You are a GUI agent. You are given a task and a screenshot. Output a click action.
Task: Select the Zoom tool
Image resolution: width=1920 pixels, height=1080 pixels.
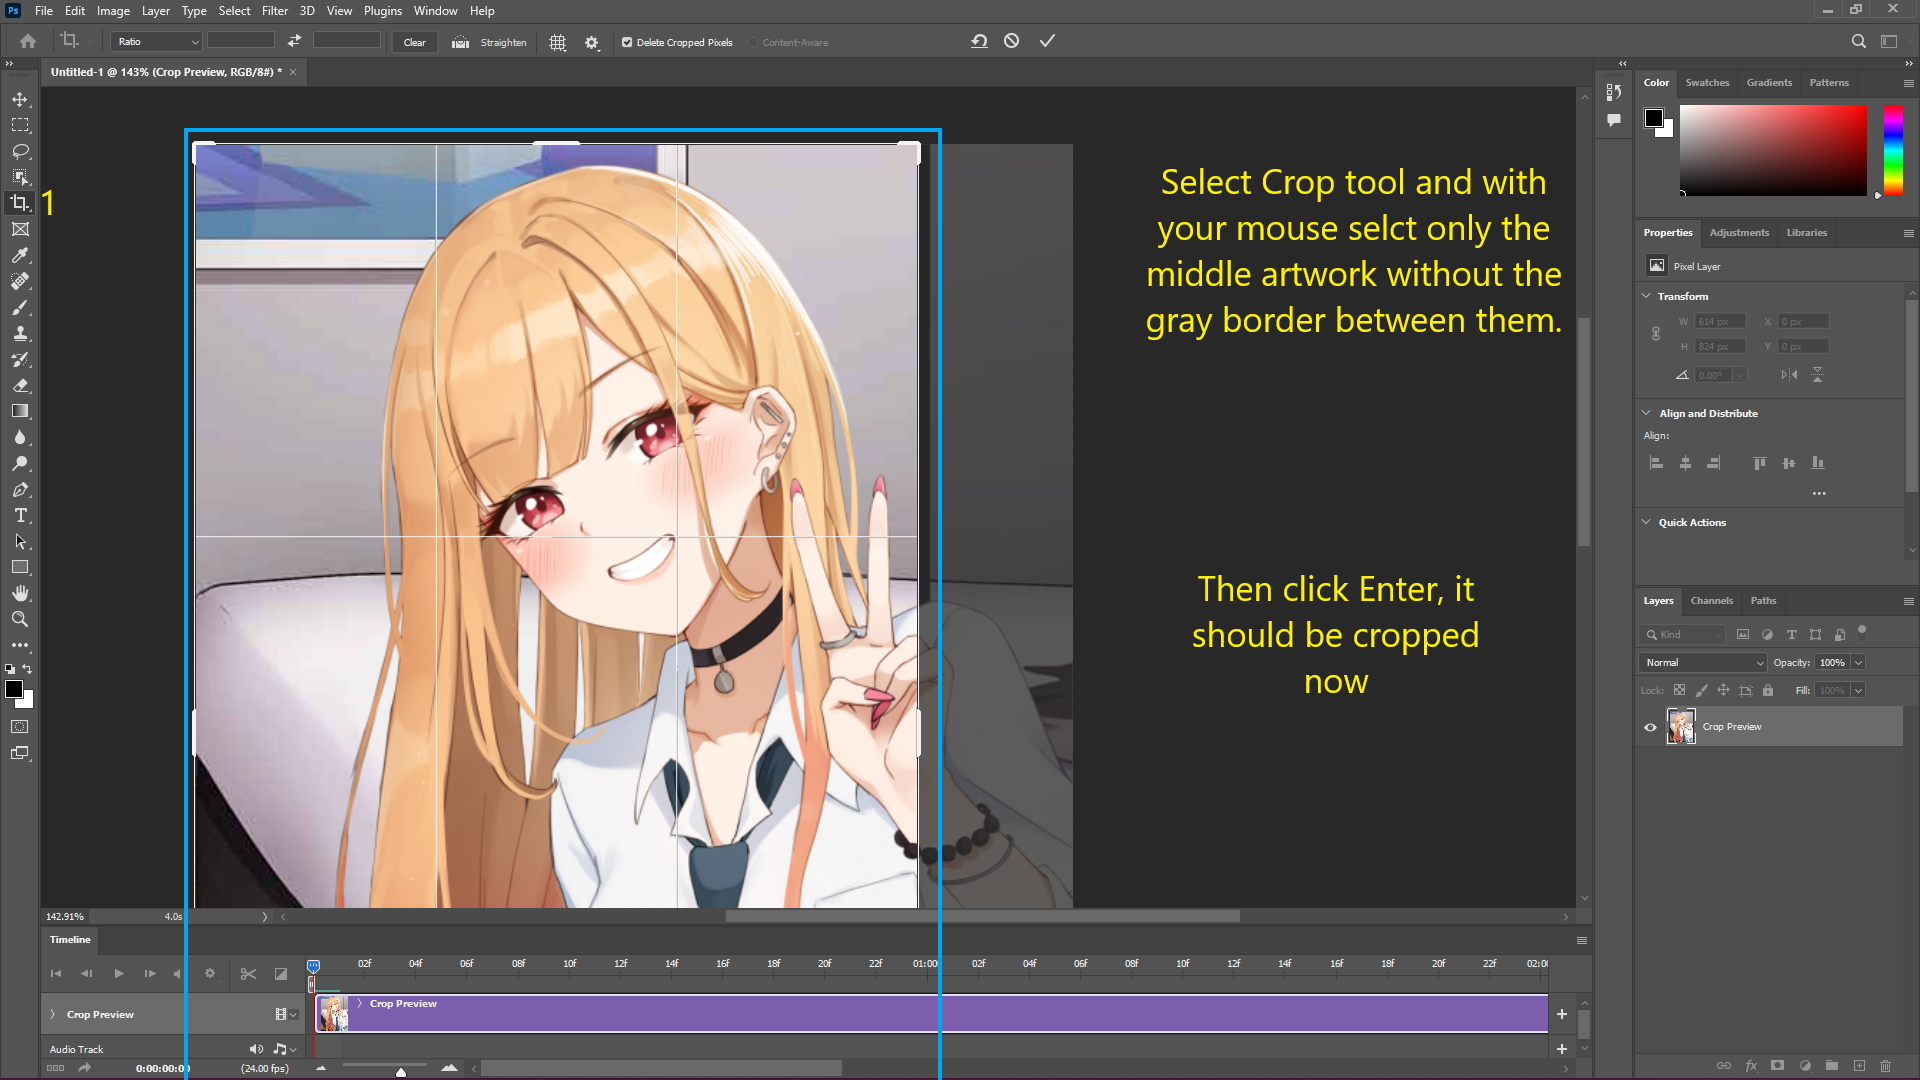click(20, 620)
